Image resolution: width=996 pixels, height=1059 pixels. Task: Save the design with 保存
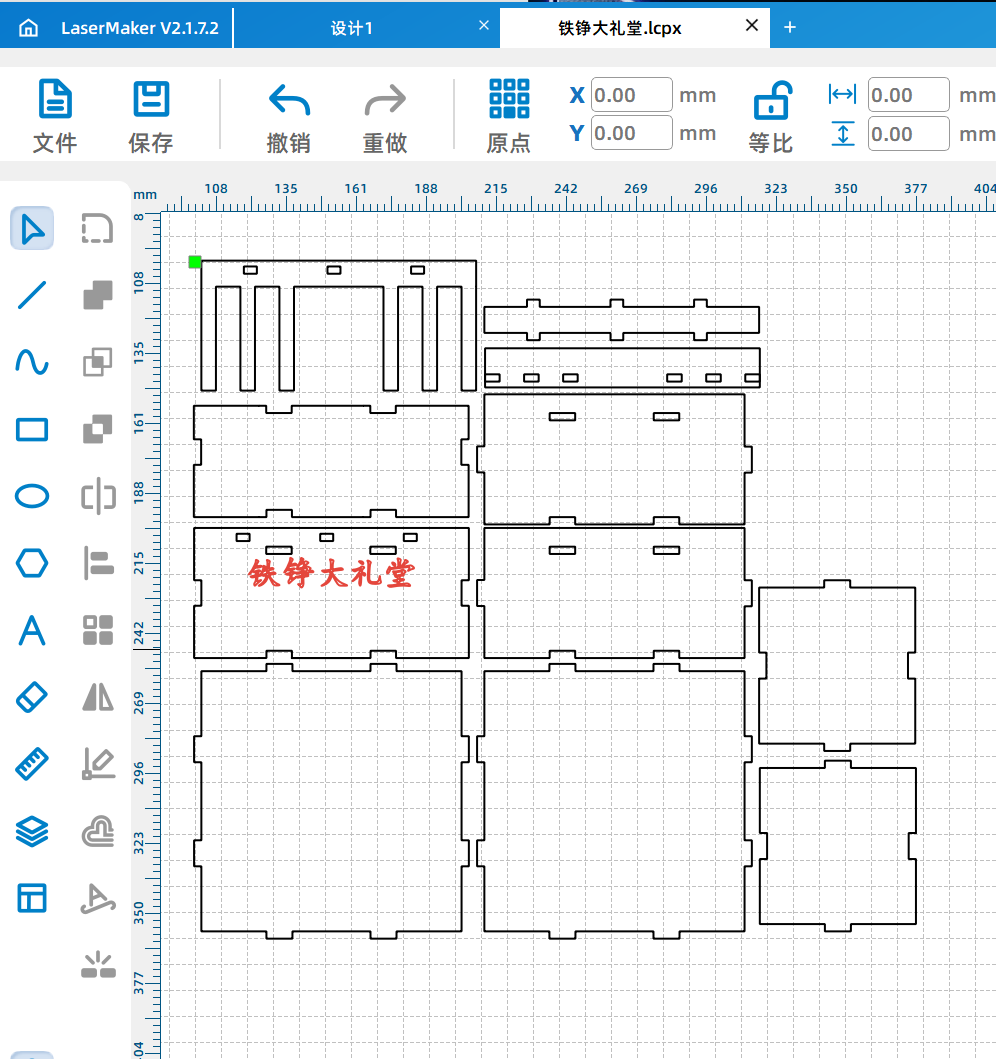click(x=151, y=116)
